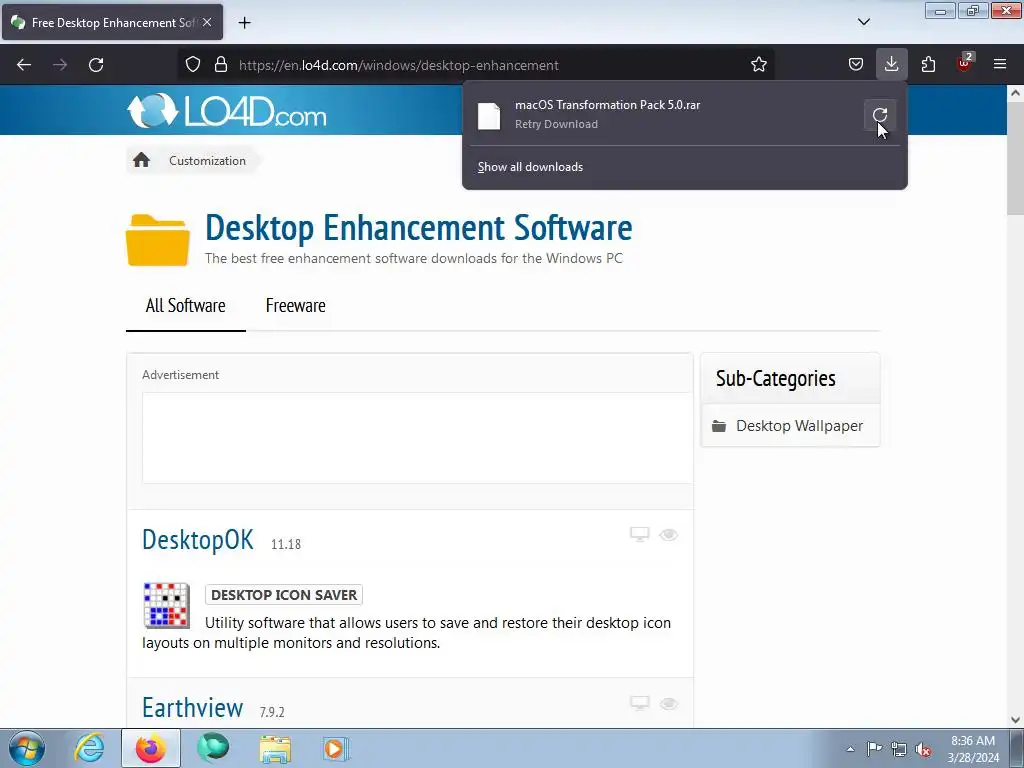Open the DesktopOK title link
Image resolution: width=1024 pixels, height=768 pixels.
click(x=197, y=540)
